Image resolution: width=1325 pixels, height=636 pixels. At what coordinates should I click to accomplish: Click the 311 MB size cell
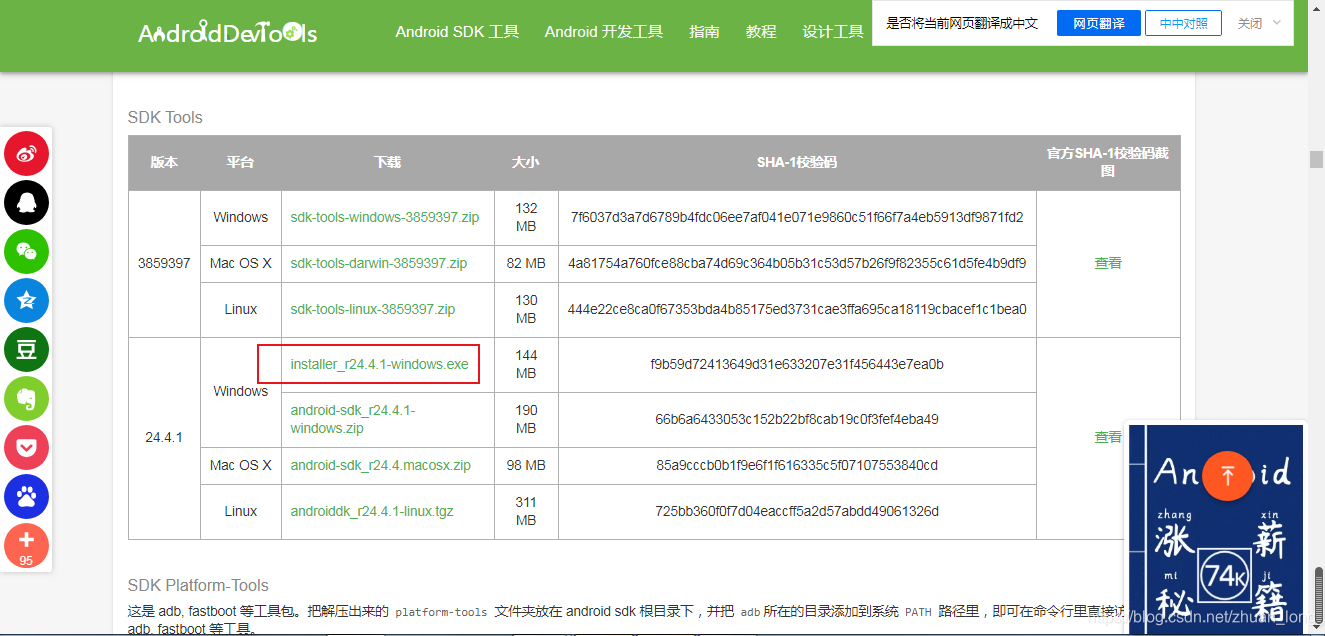526,511
